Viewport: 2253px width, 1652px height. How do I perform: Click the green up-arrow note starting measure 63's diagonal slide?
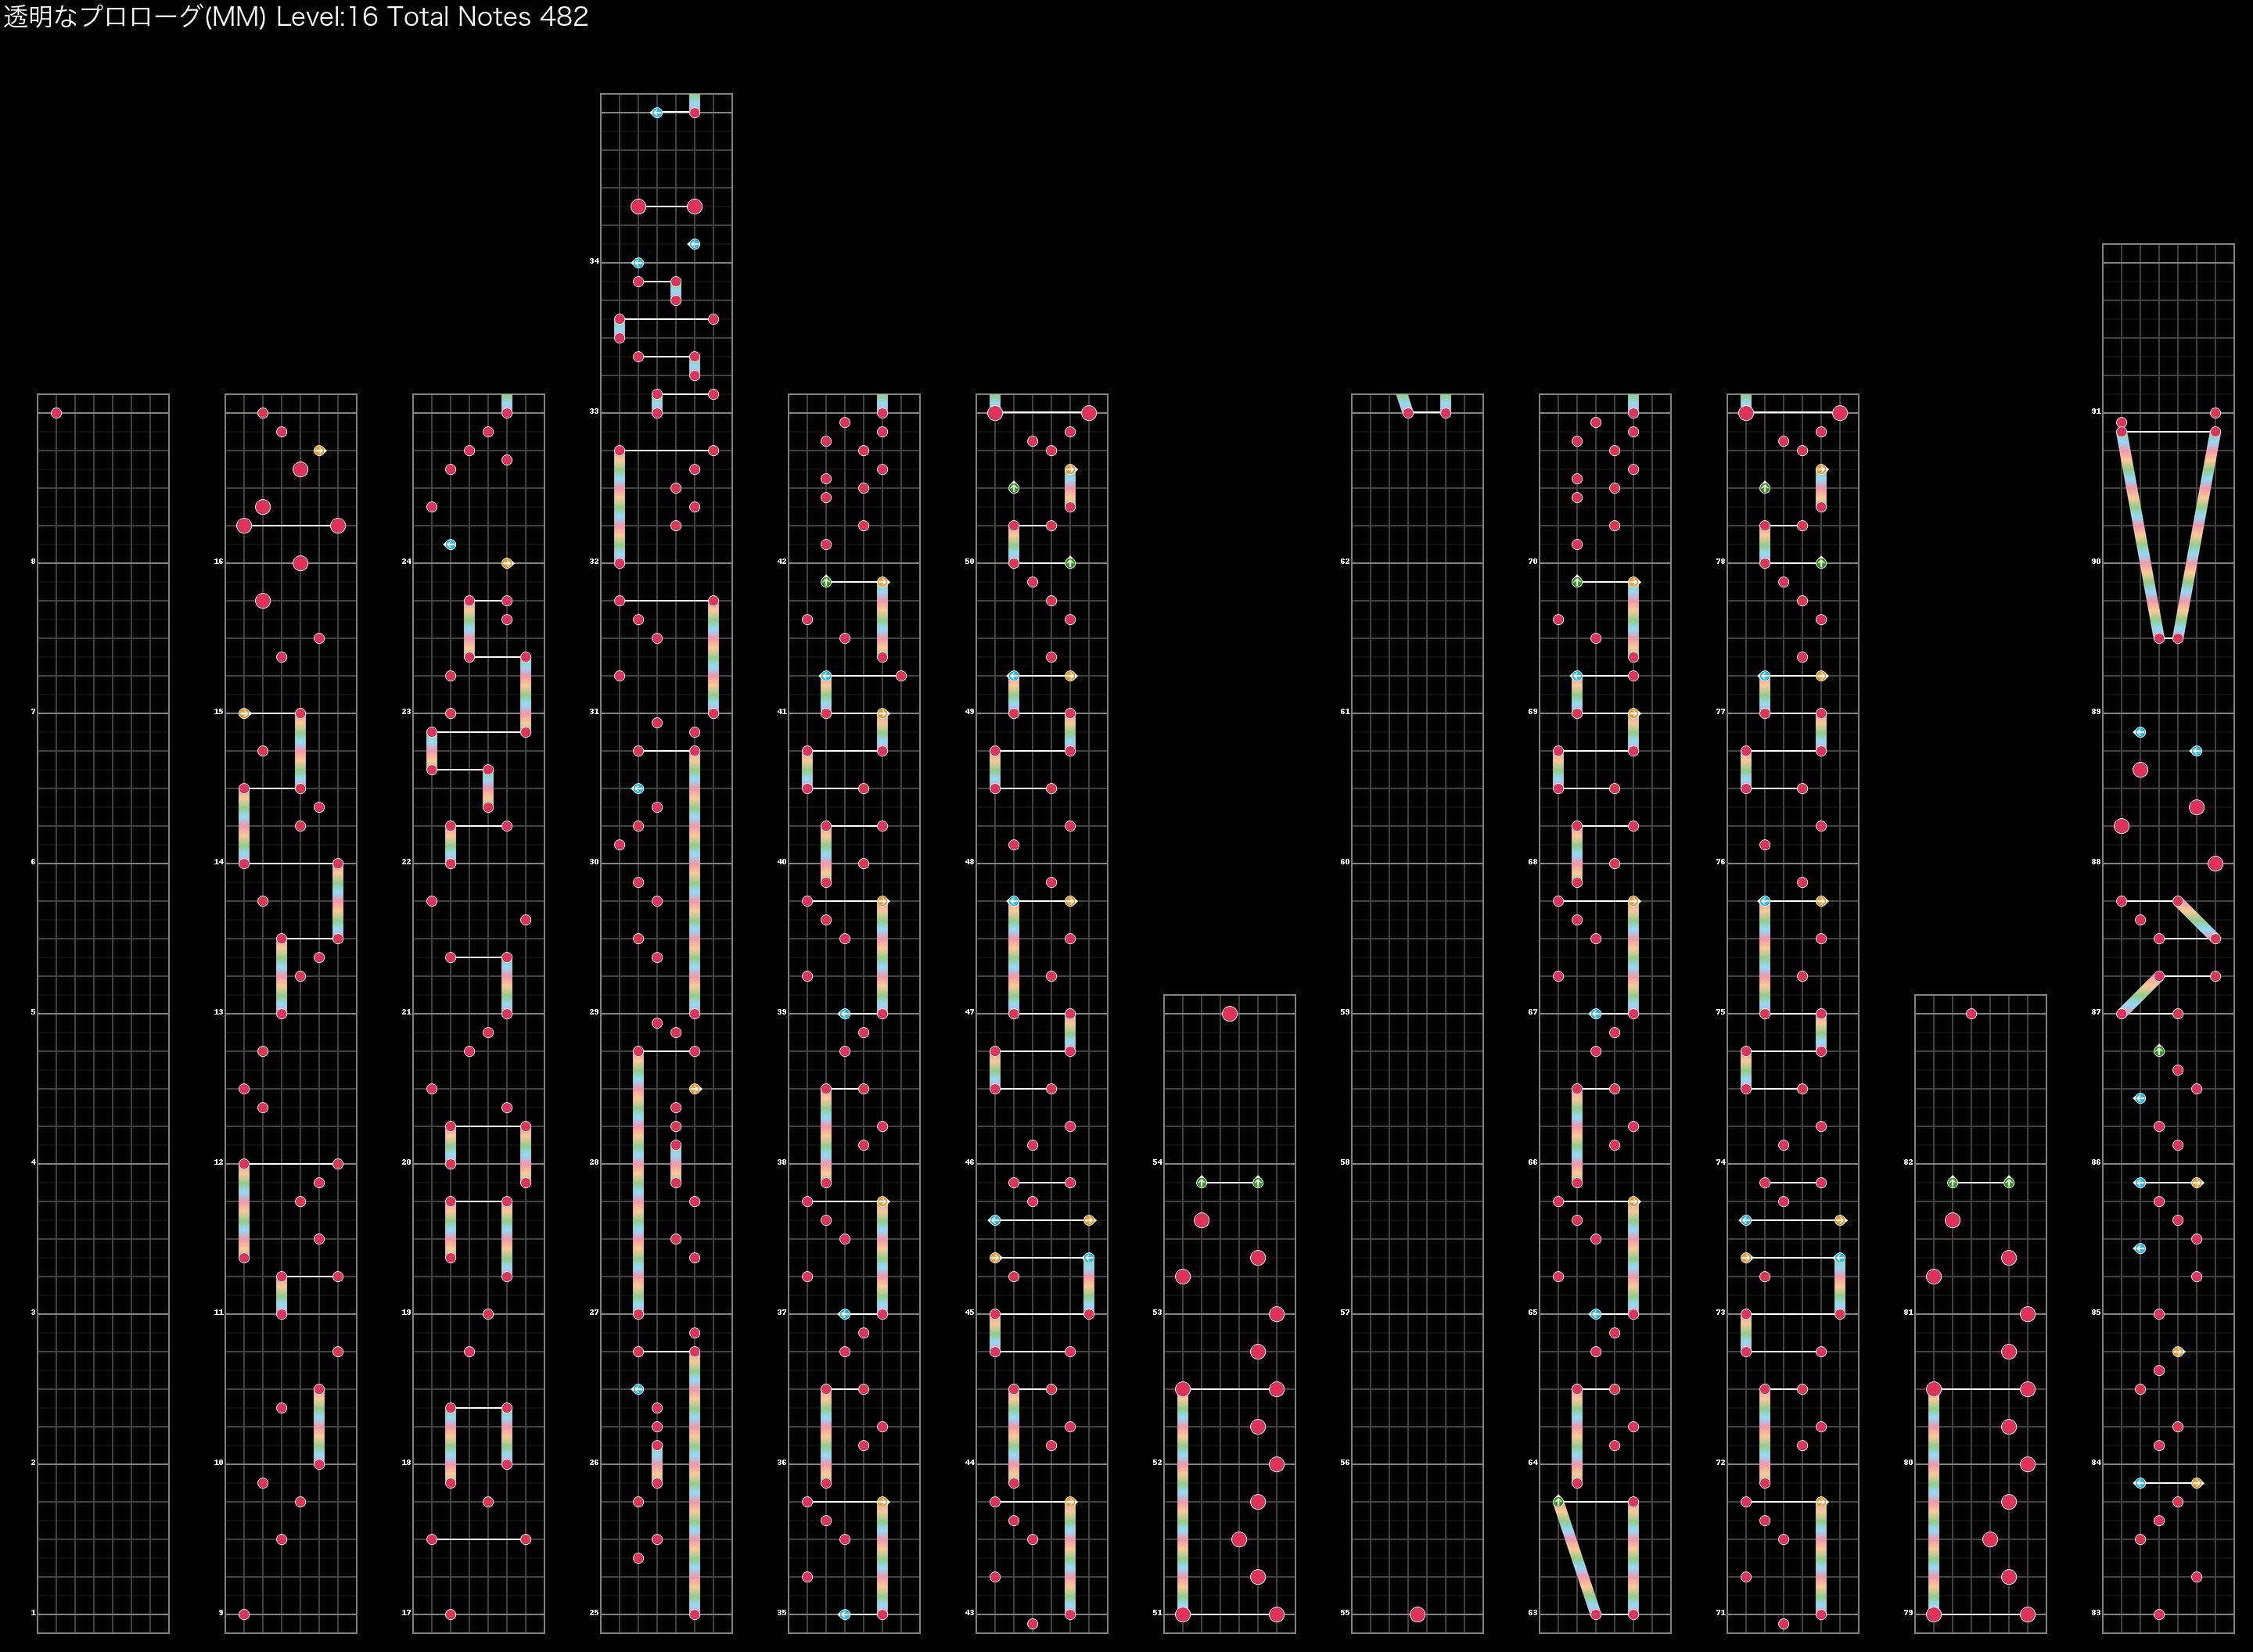(1558, 1502)
